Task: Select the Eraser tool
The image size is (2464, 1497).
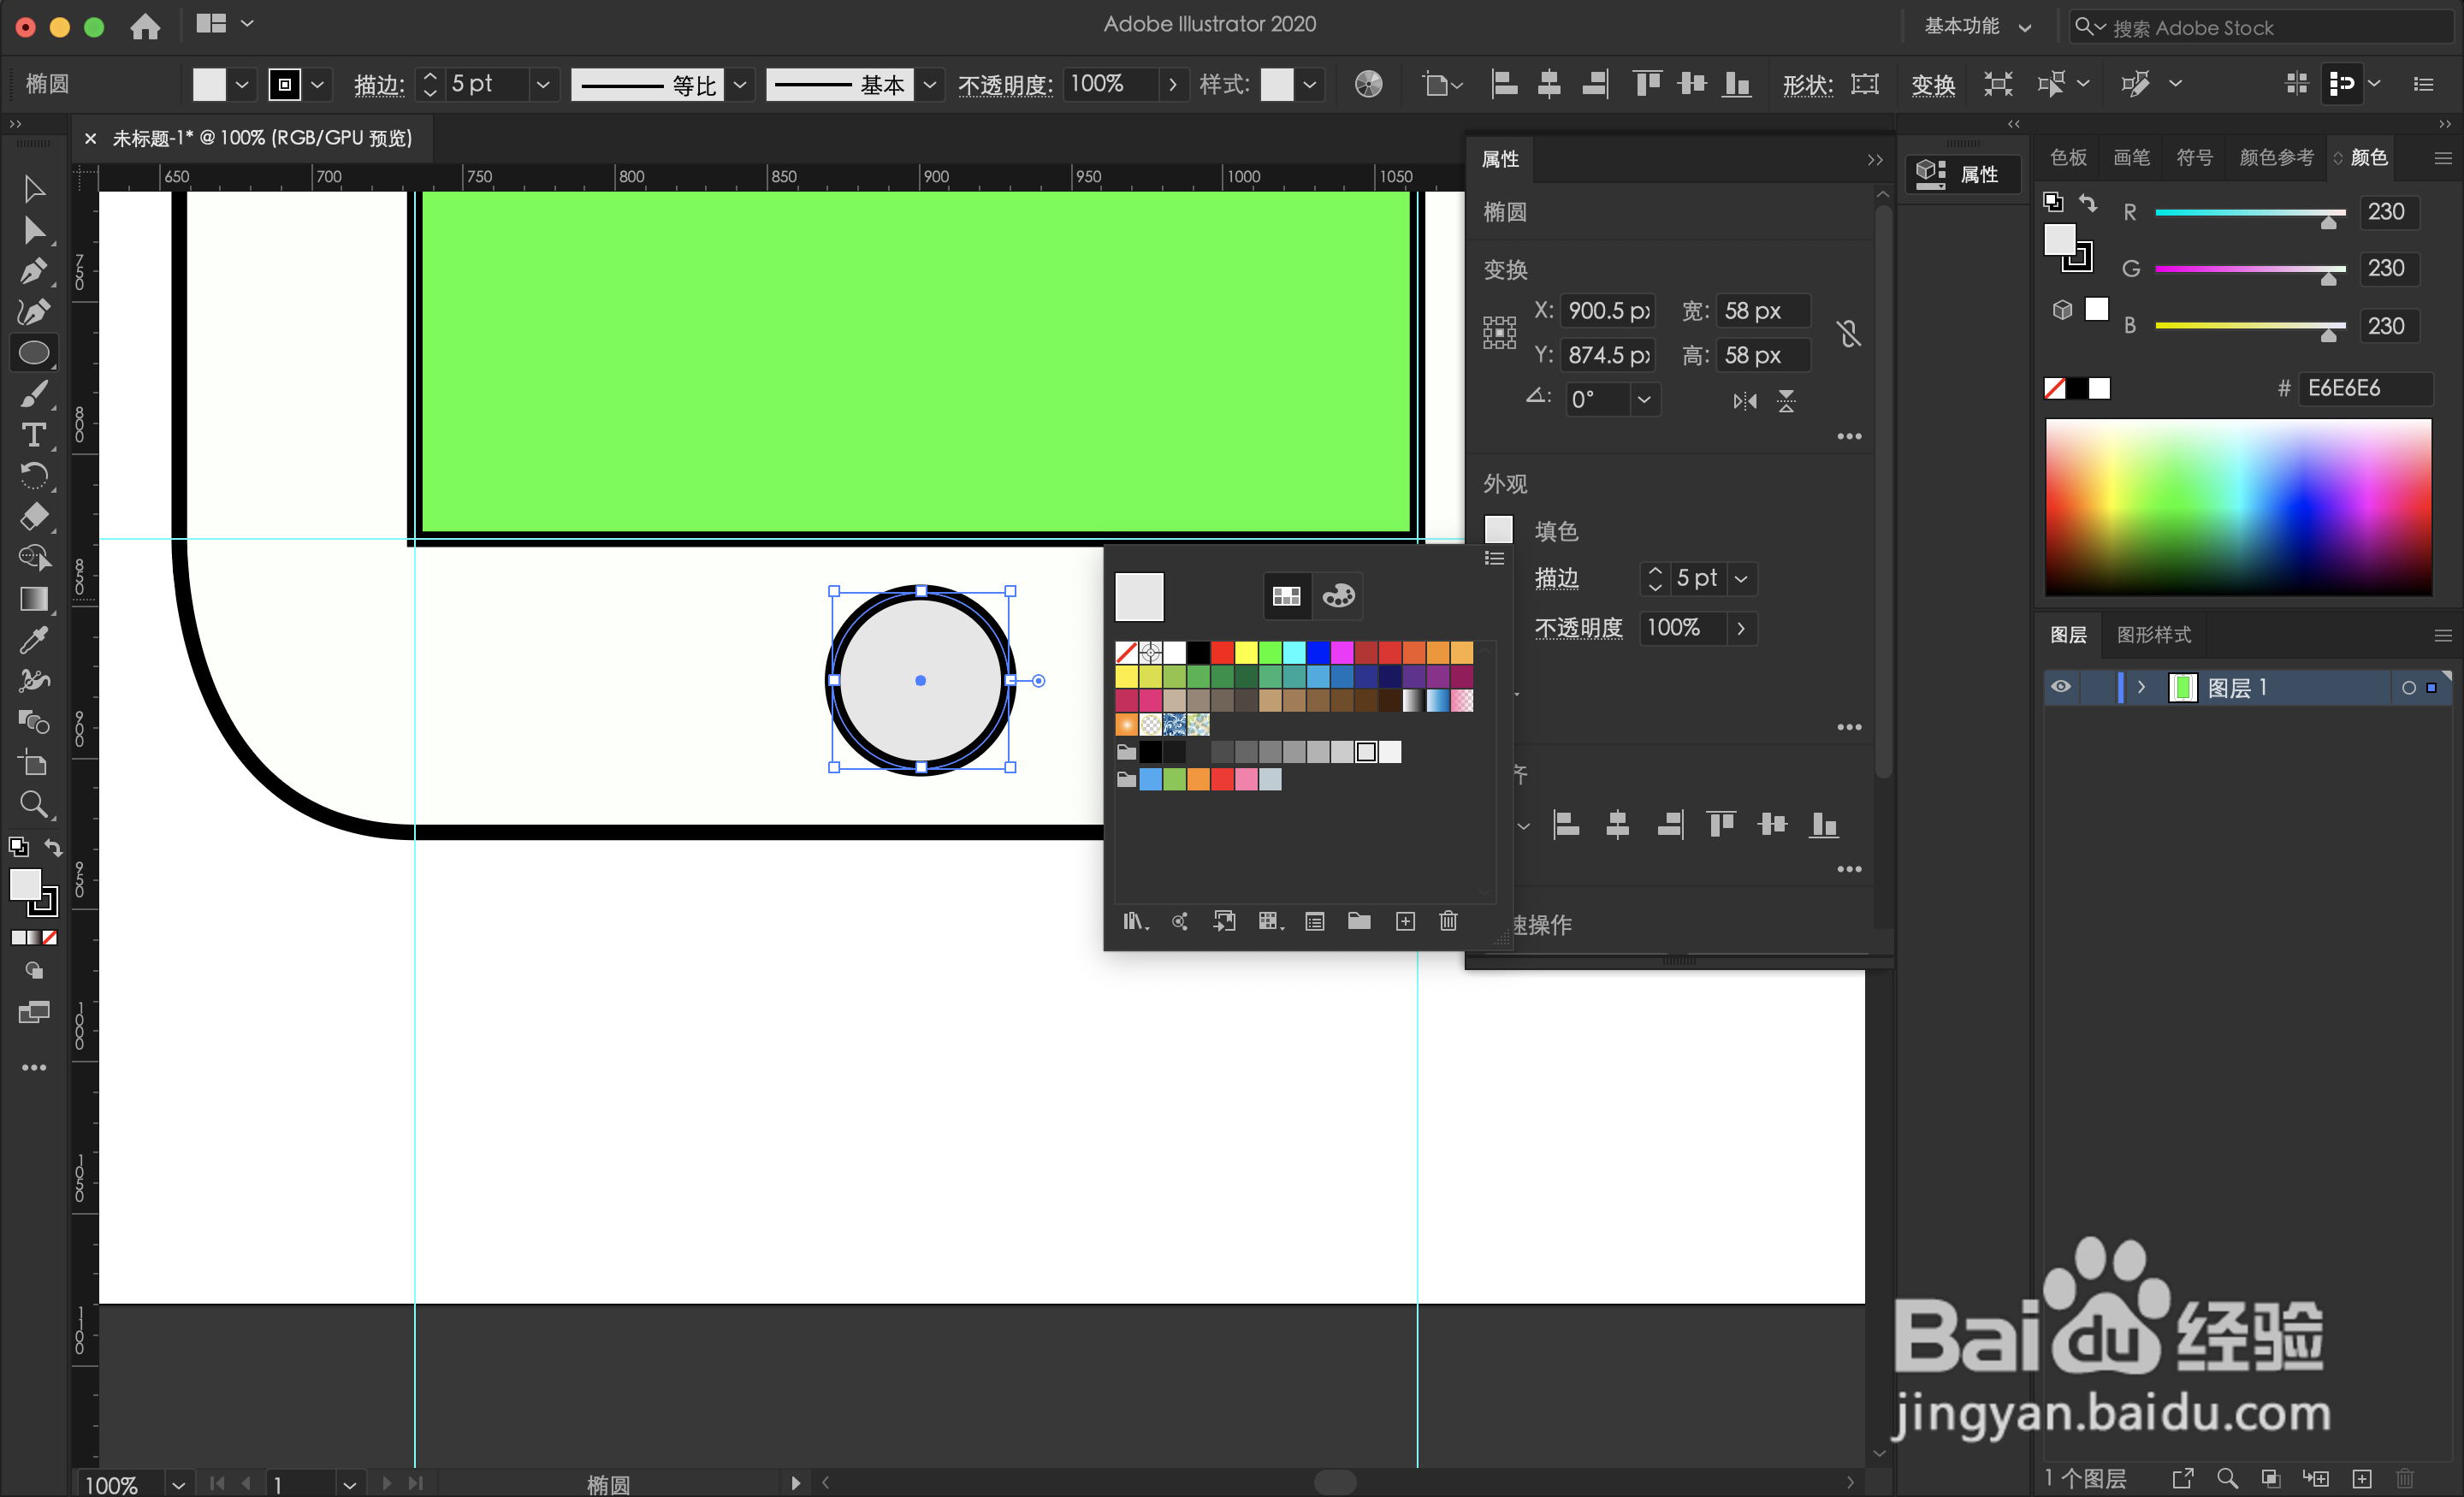Action: [34, 517]
